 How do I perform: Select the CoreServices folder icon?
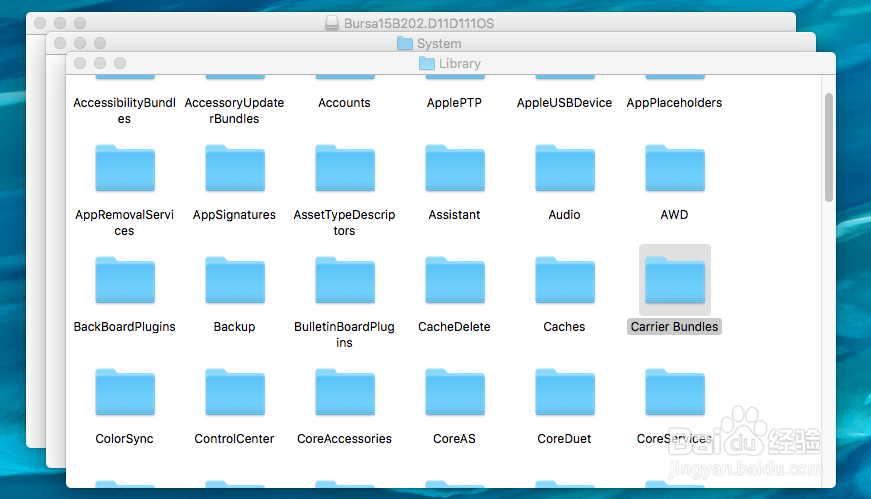[x=675, y=392]
